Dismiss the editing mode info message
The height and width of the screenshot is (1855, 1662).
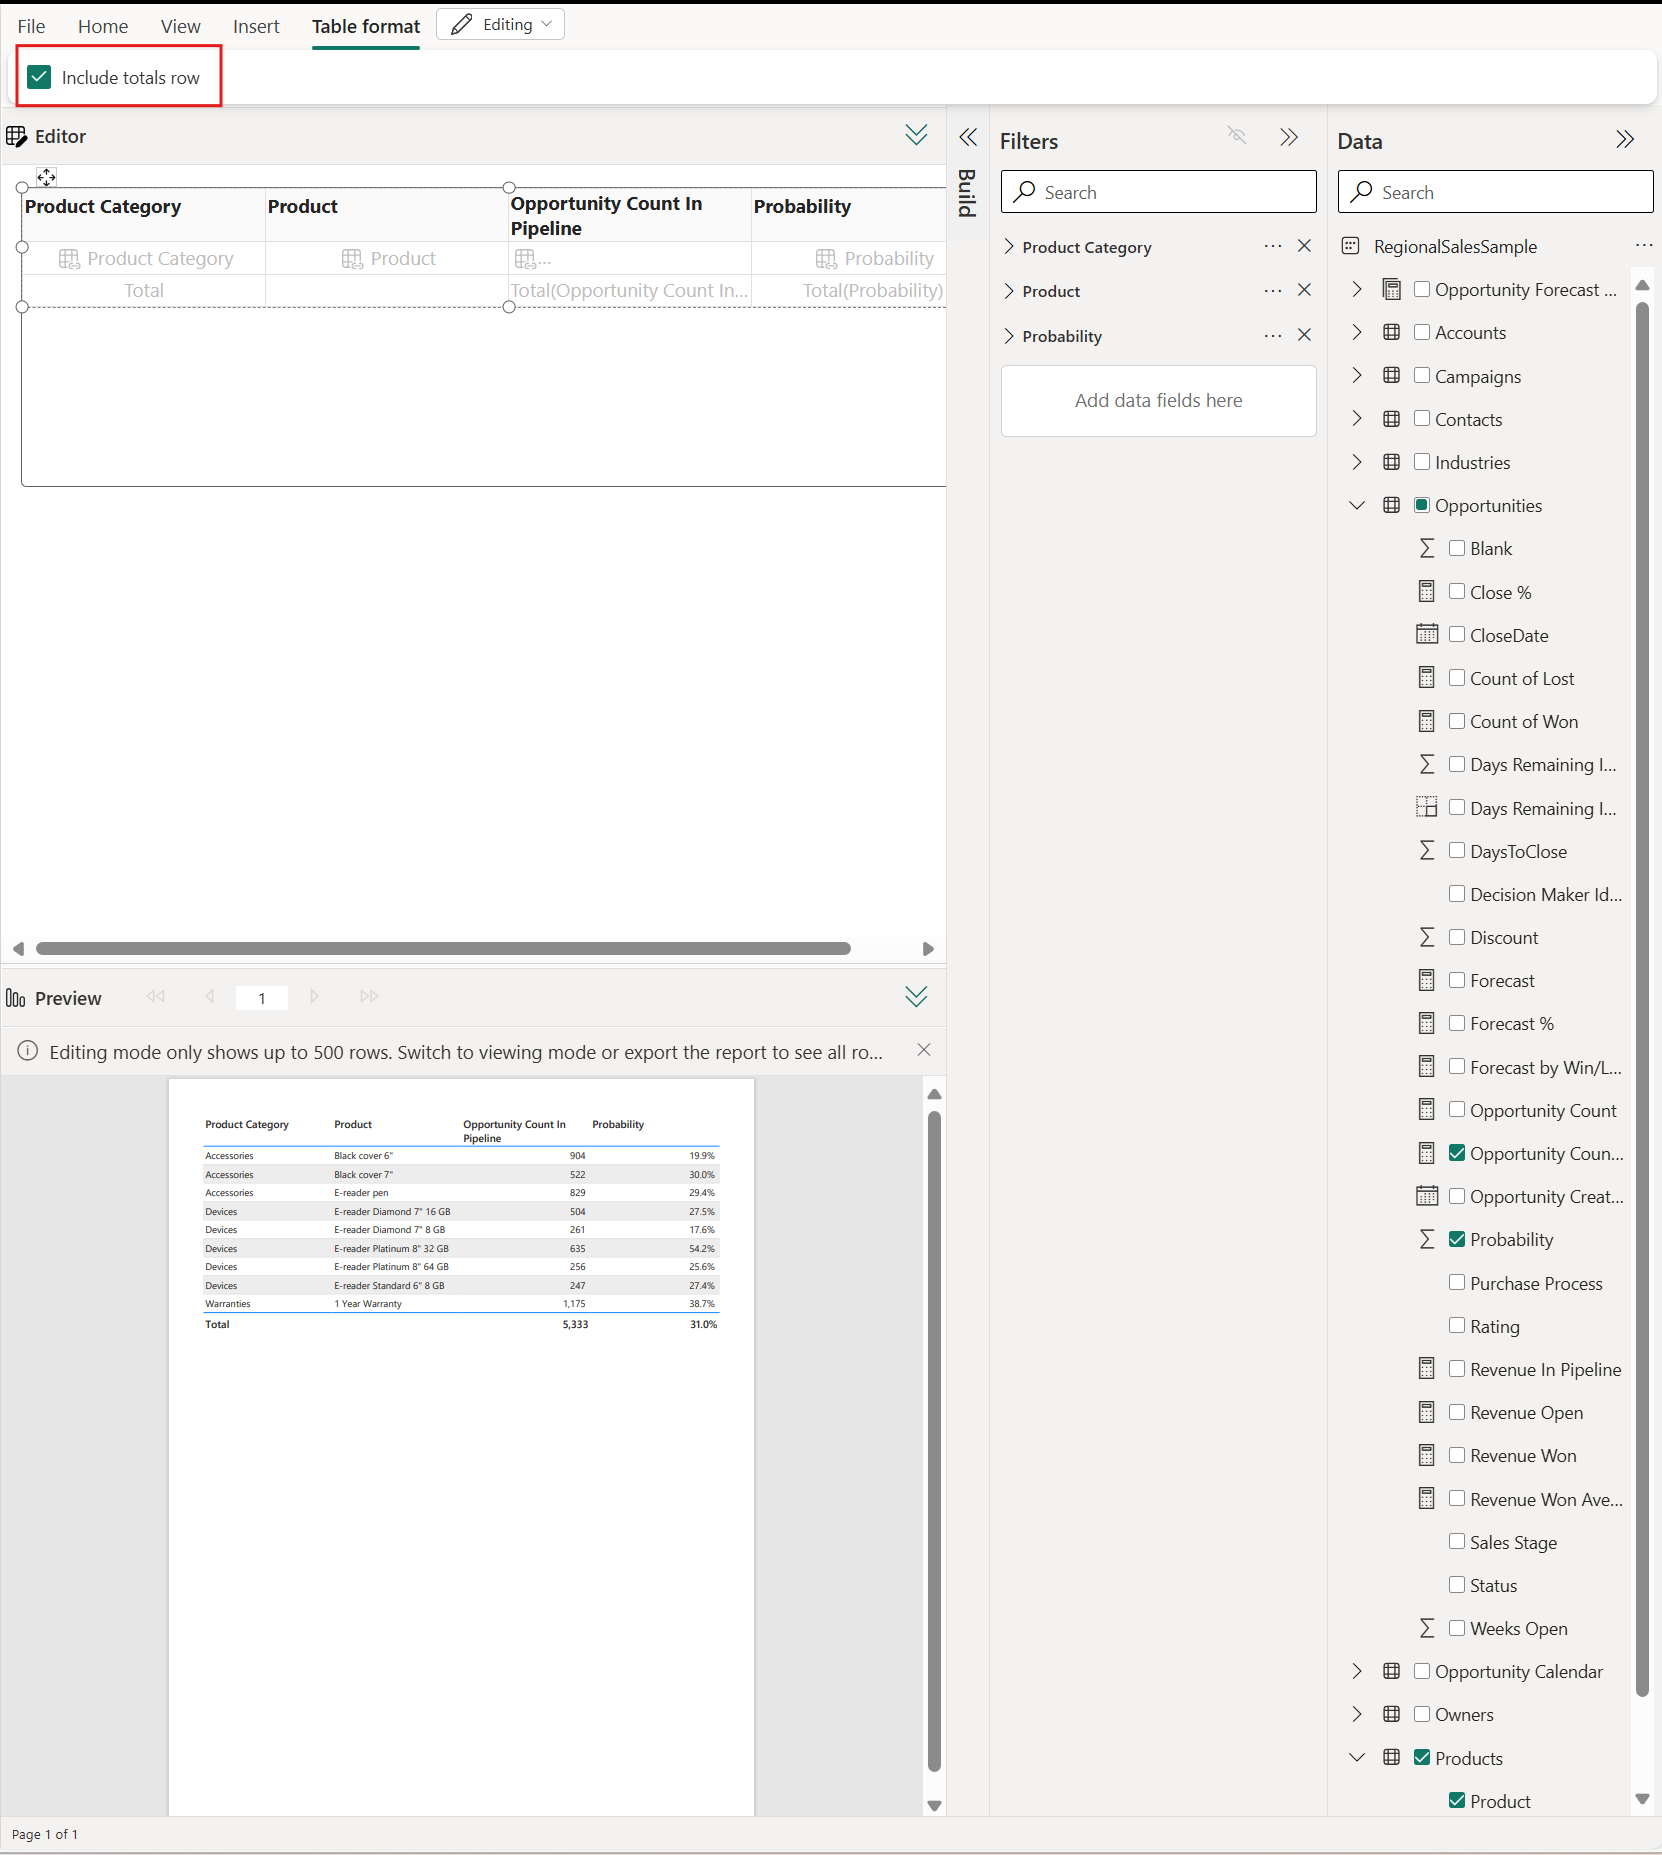pos(923,1050)
